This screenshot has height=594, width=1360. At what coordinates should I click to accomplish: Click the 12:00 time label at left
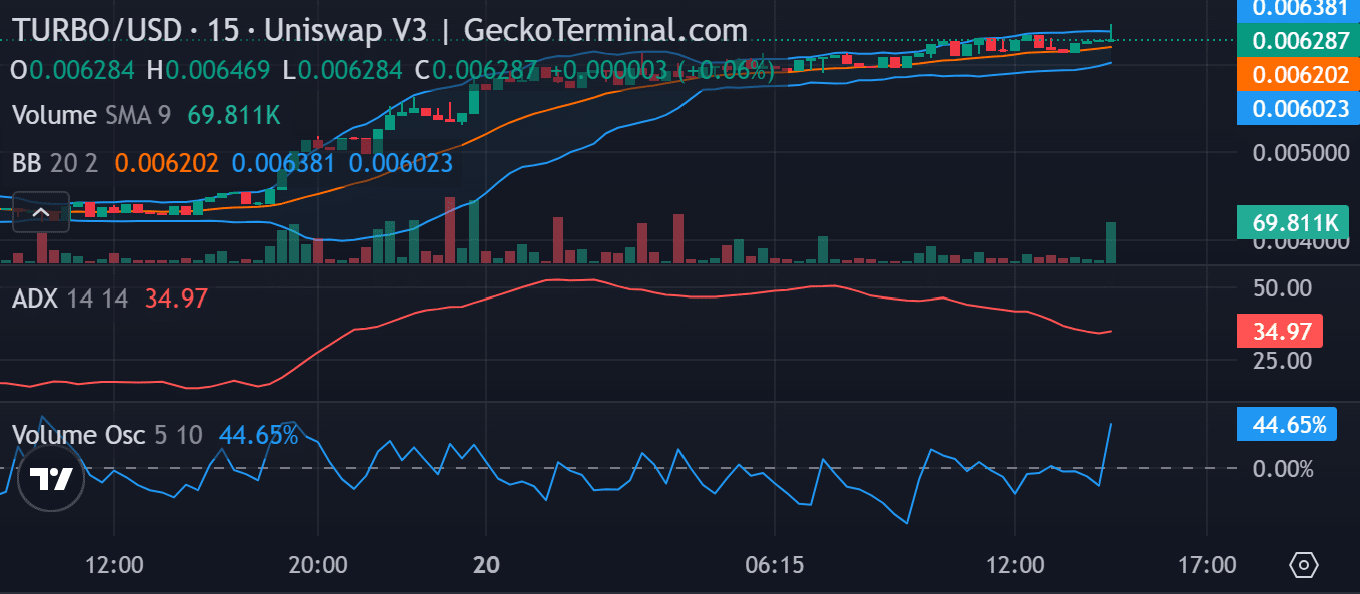click(114, 565)
